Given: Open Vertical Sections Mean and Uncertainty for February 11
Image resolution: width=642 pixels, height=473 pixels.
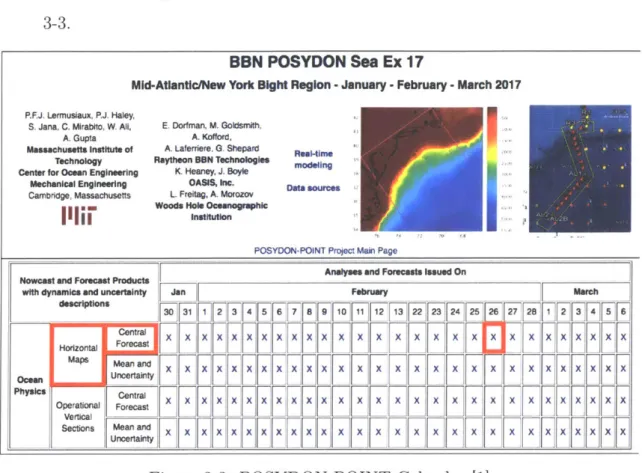Looking at the screenshot, I should coord(359,432).
